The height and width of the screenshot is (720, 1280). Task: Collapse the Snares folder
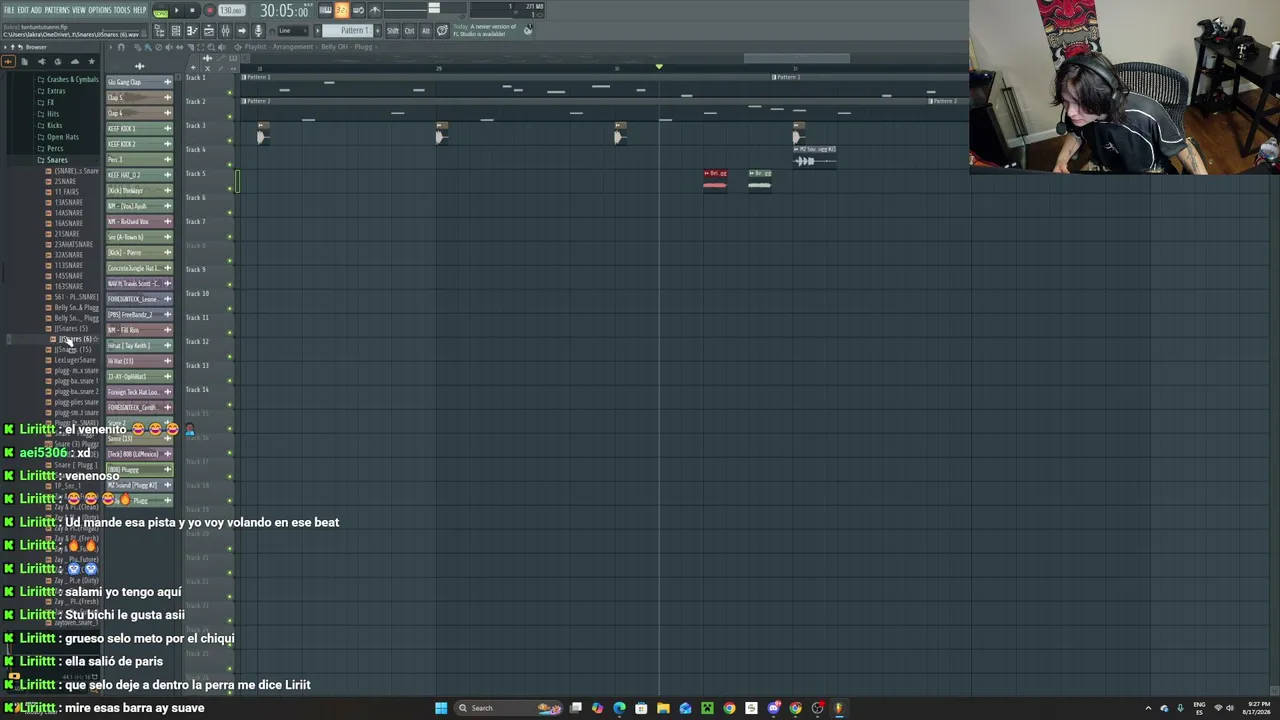pyautogui.click(x=57, y=160)
